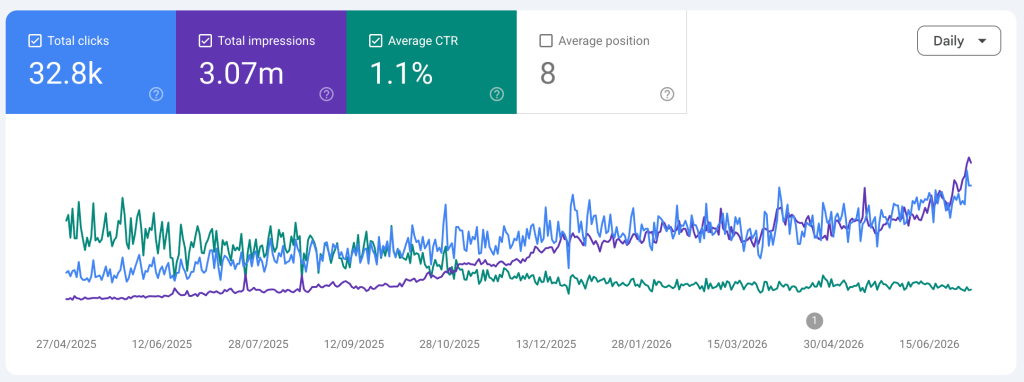
Task: Click the Total impressions label text
Action: pos(266,40)
